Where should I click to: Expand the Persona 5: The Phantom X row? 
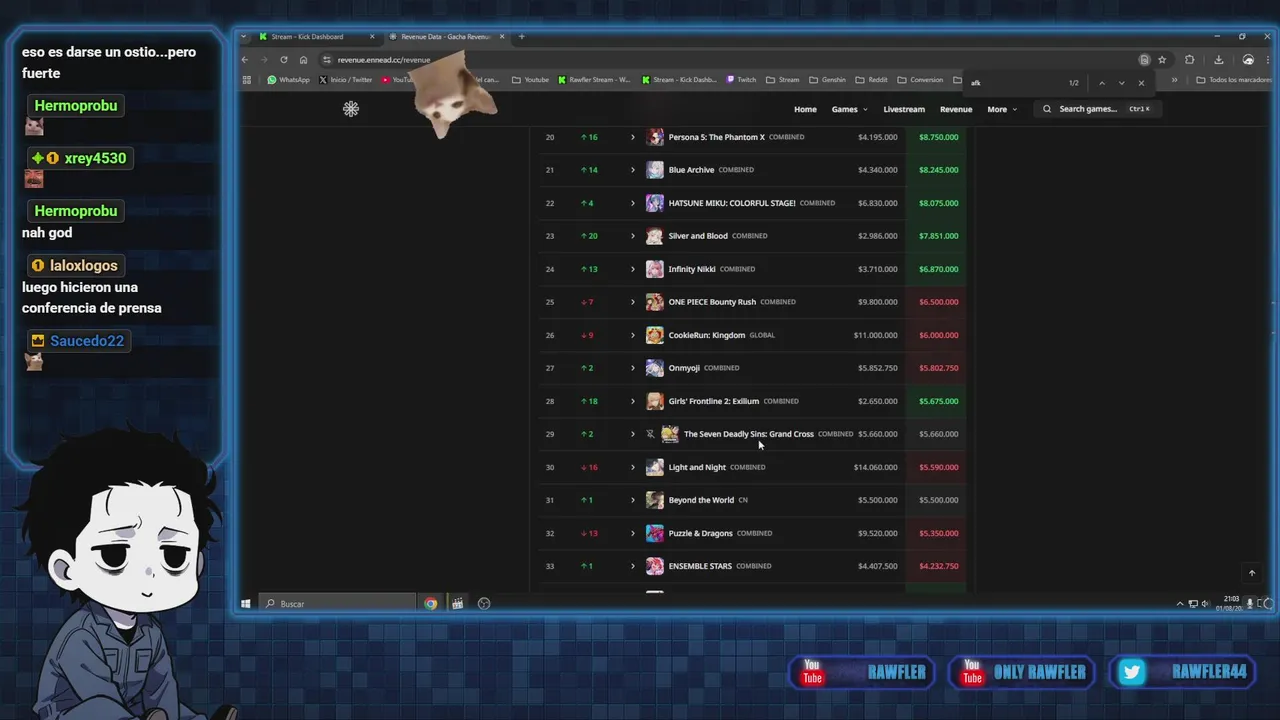click(632, 137)
